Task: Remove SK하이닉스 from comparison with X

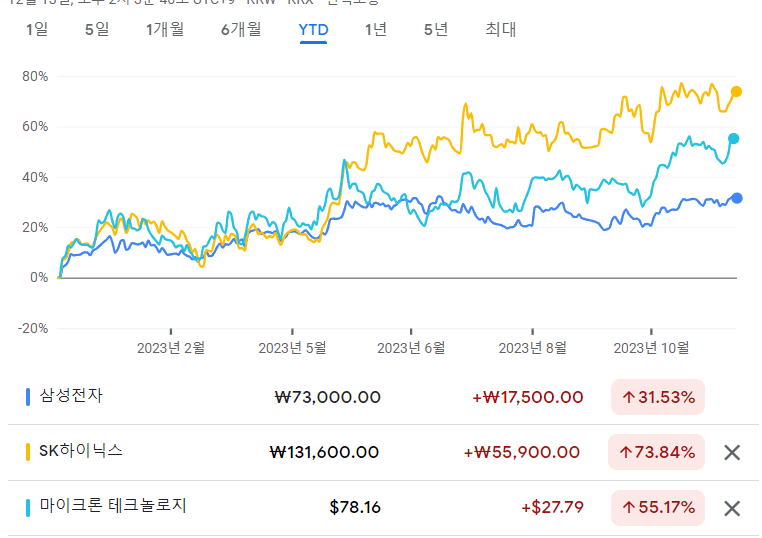Action: click(732, 452)
